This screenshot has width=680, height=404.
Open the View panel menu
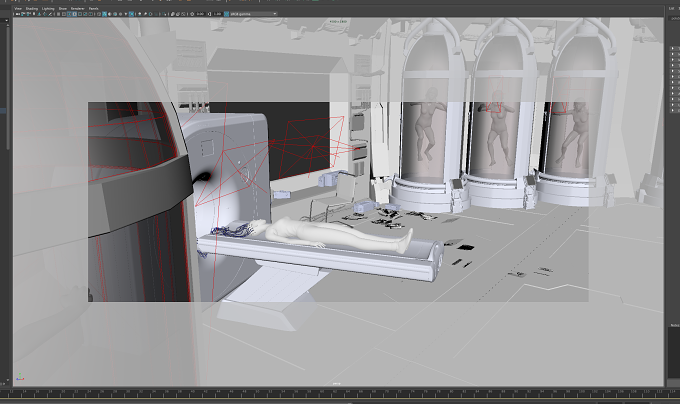[18, 9]
